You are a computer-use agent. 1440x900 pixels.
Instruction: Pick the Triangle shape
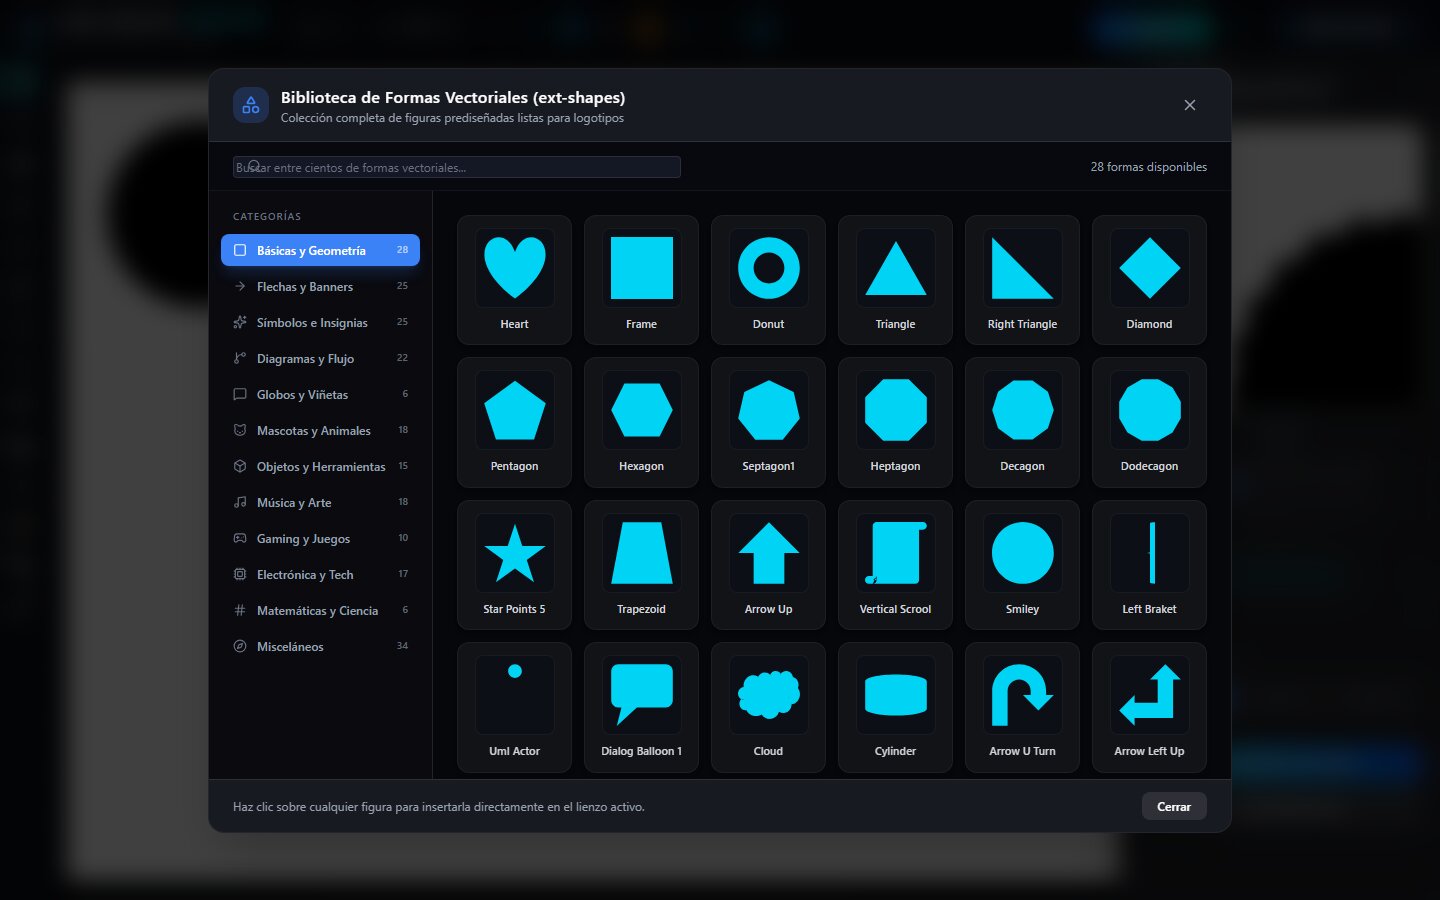point(895,280)
